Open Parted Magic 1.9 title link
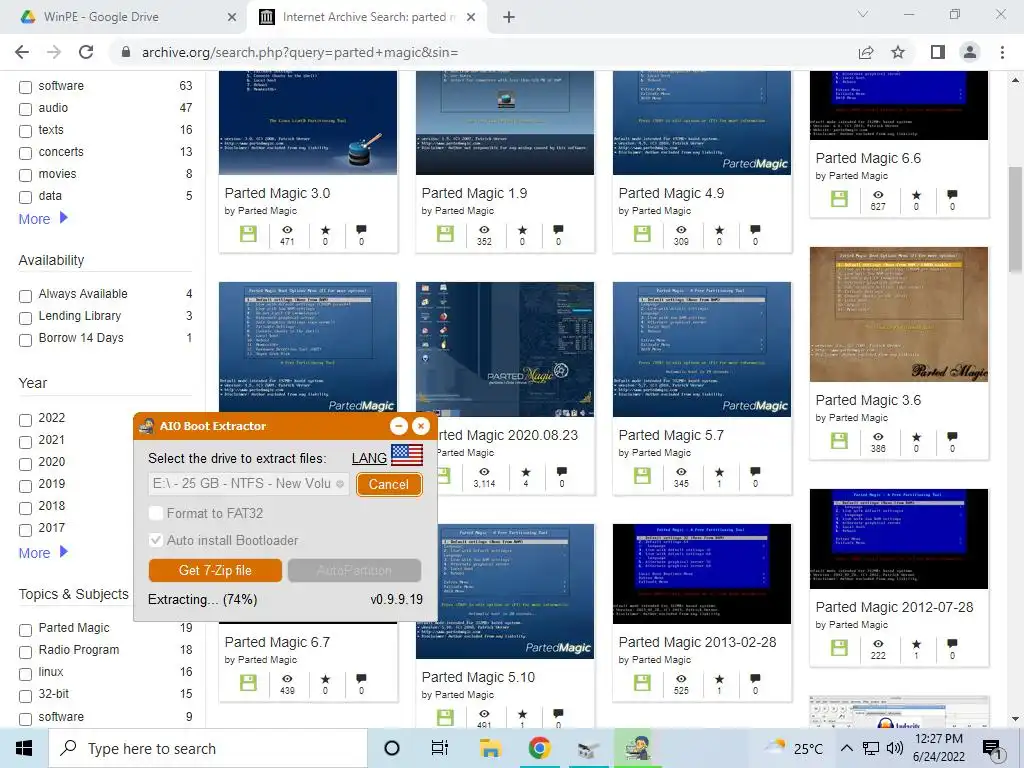The width and height of the screenshot is (1024, 768). tap(474, 193)
